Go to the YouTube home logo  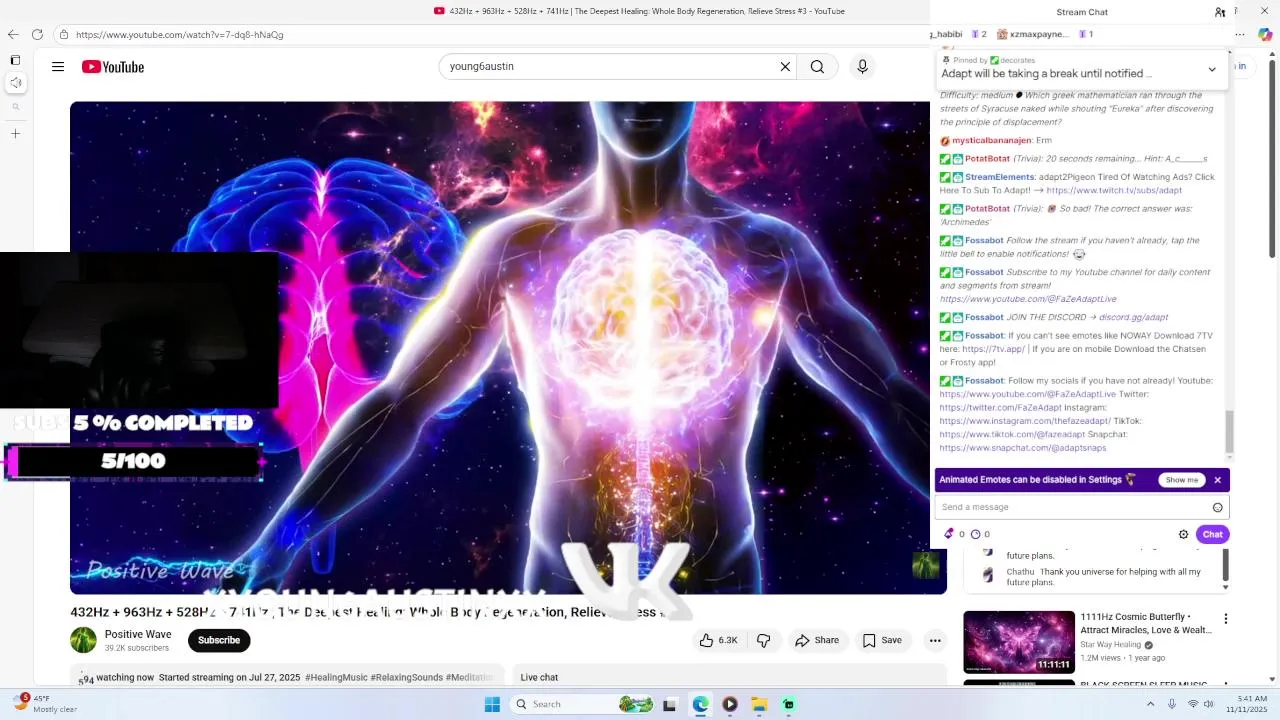[x=113, y=67]
